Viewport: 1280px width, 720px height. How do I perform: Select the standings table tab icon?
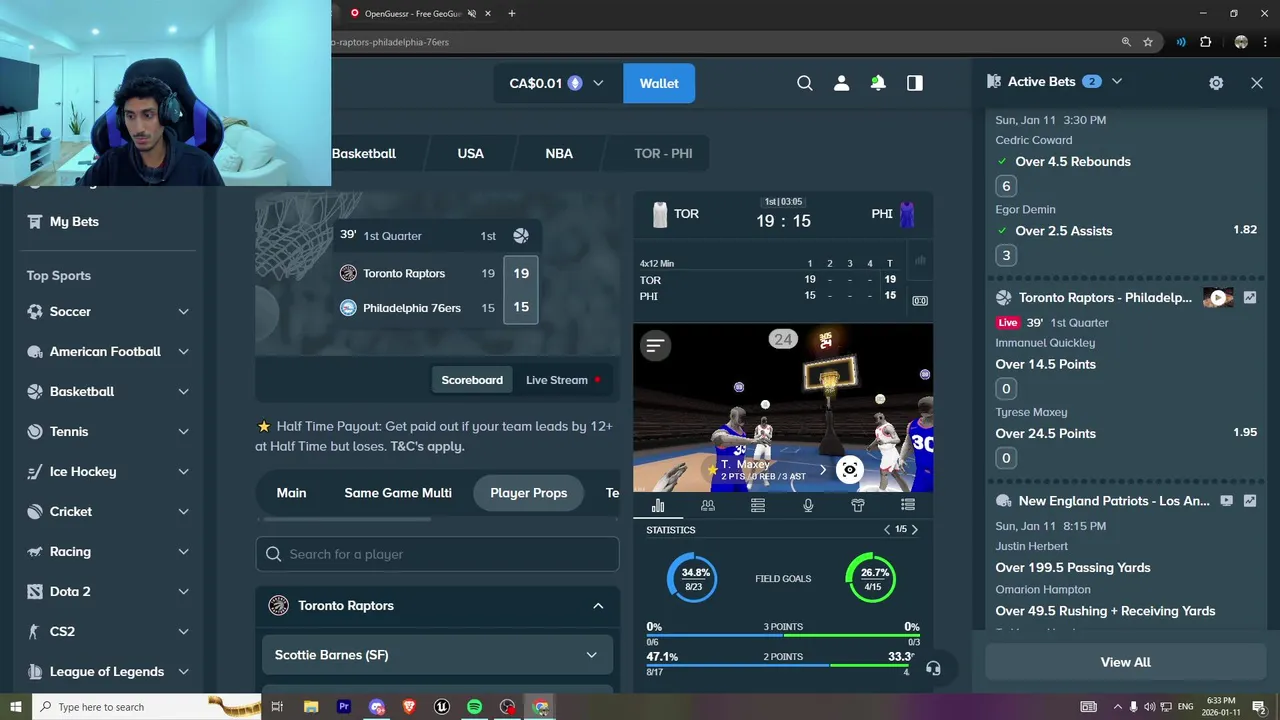758,506
